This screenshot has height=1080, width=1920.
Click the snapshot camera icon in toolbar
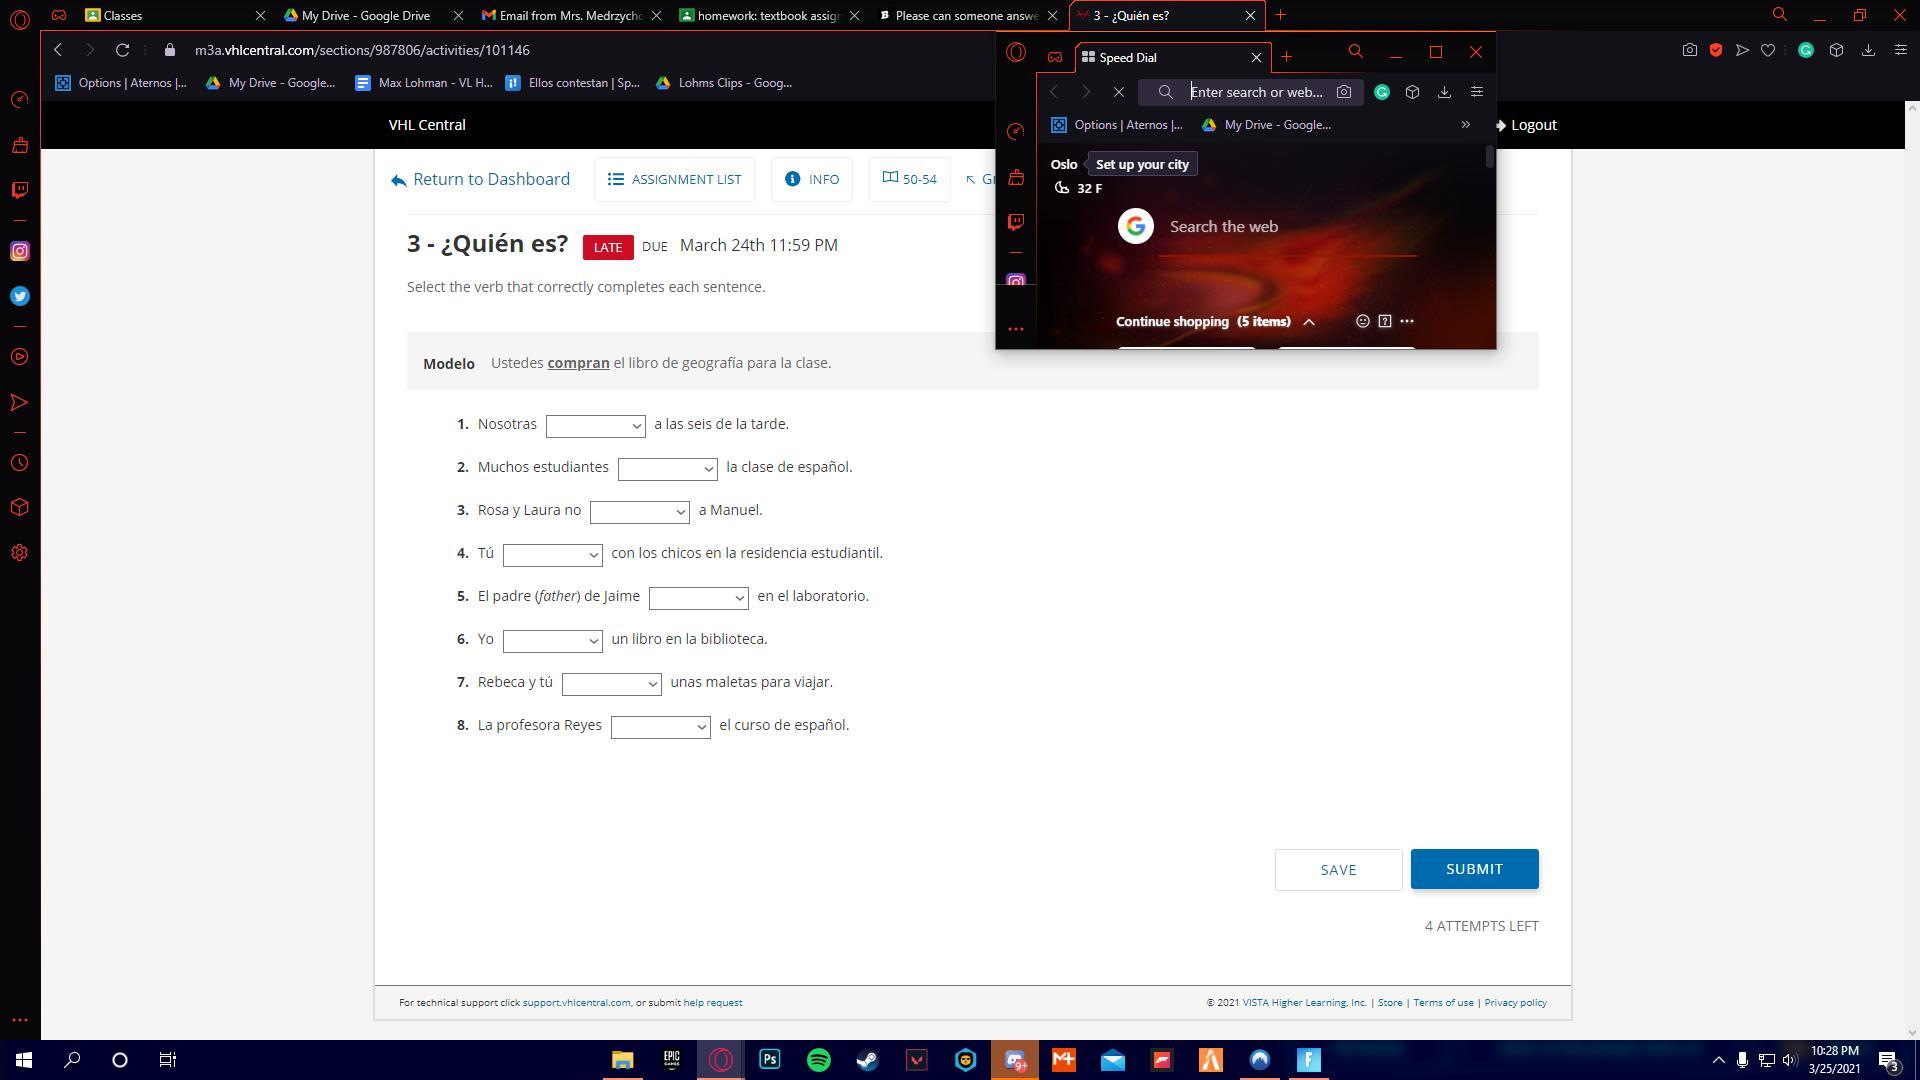[1689, 50]
